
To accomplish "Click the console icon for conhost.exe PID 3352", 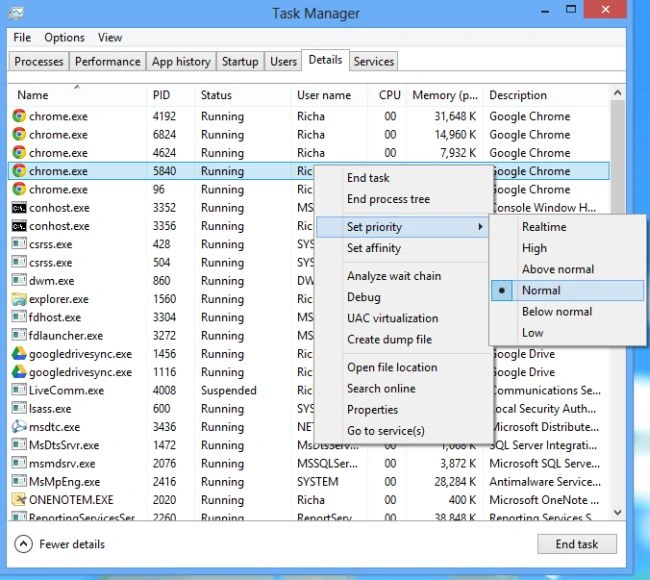I will click(x=19, y=207).
